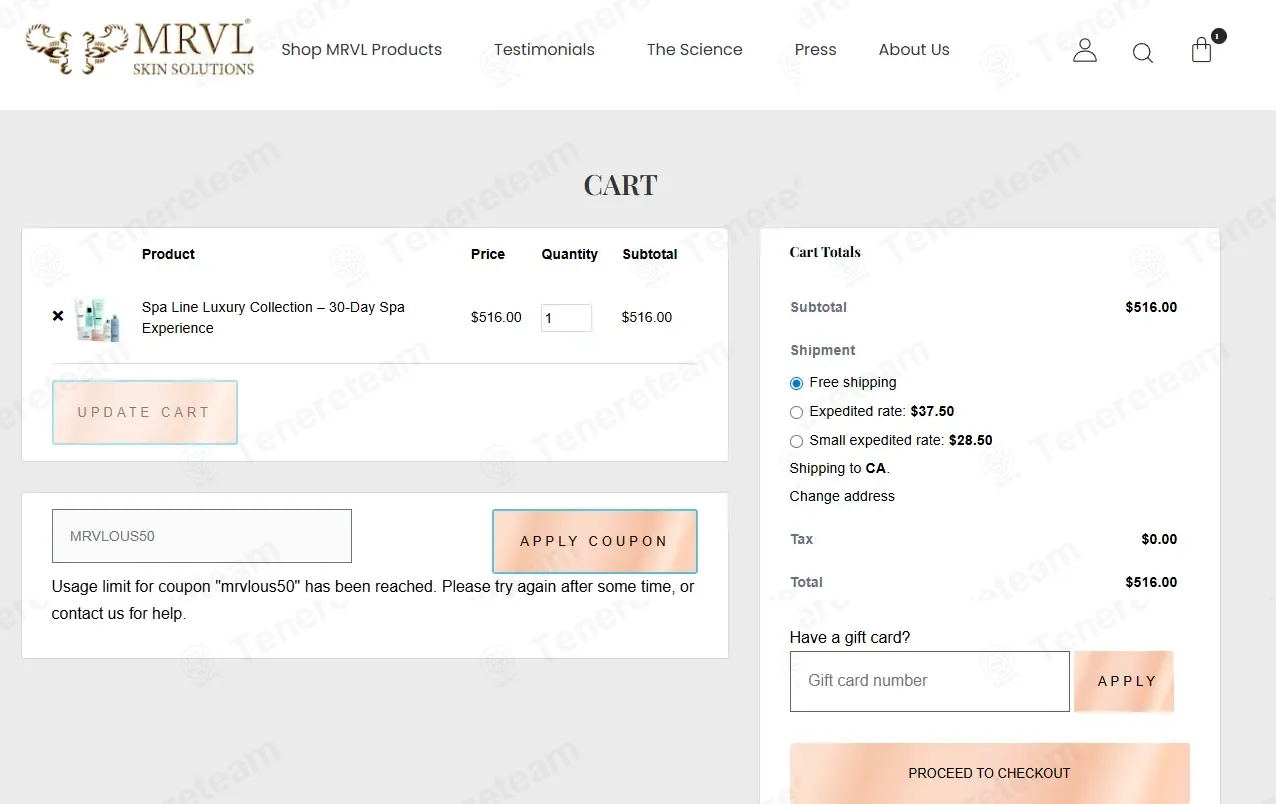Click the Product column header
This screenshot has height=804, width=1276.
[x=168, y=254]
